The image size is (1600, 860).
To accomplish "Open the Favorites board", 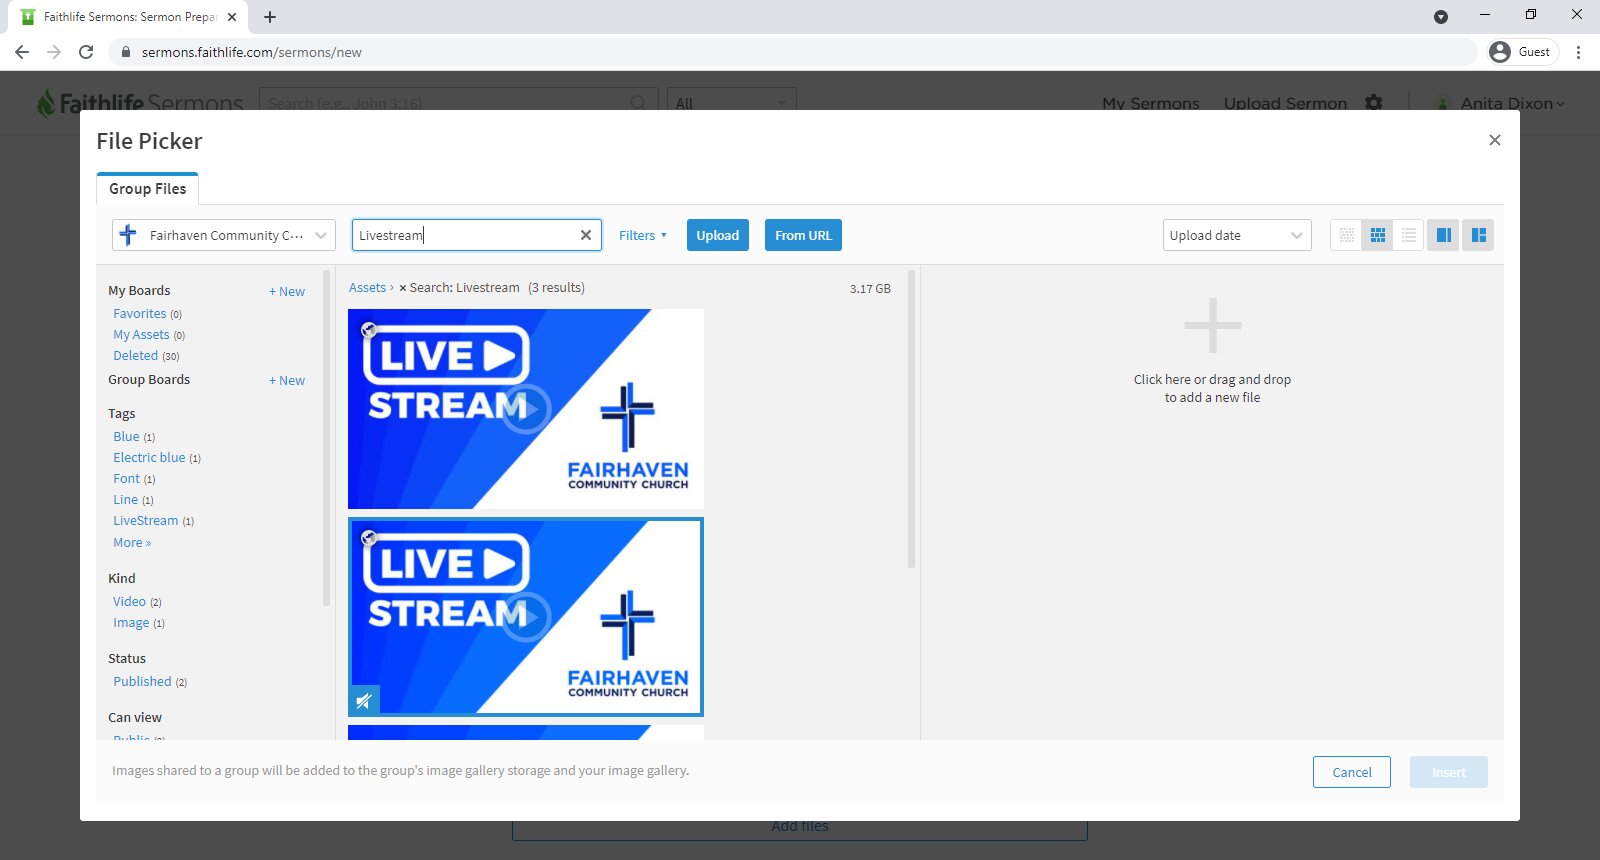I will [x=140, y=314].
